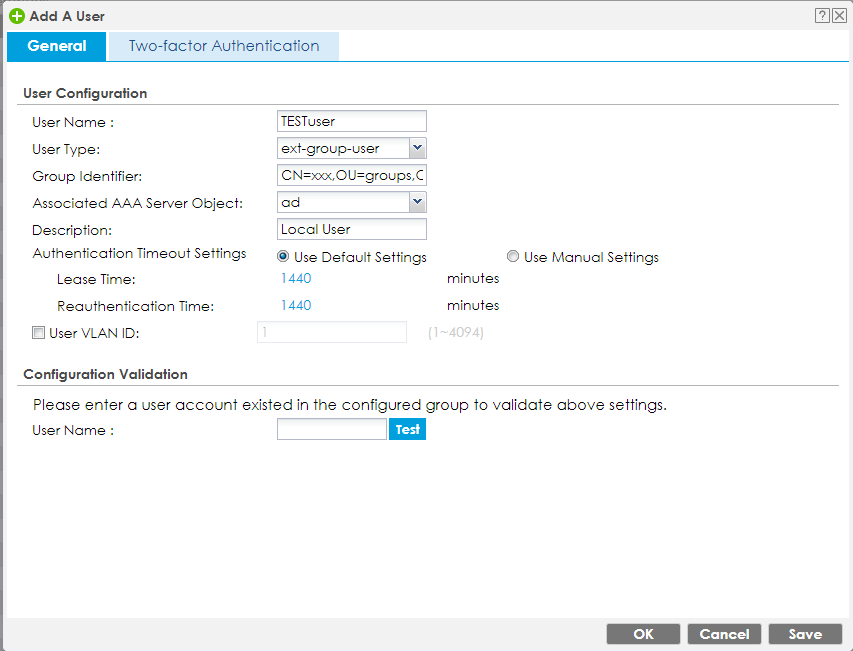Click the User Name field containing TESTuser
The height and width of the screenshot is (651, 853).
352,121
